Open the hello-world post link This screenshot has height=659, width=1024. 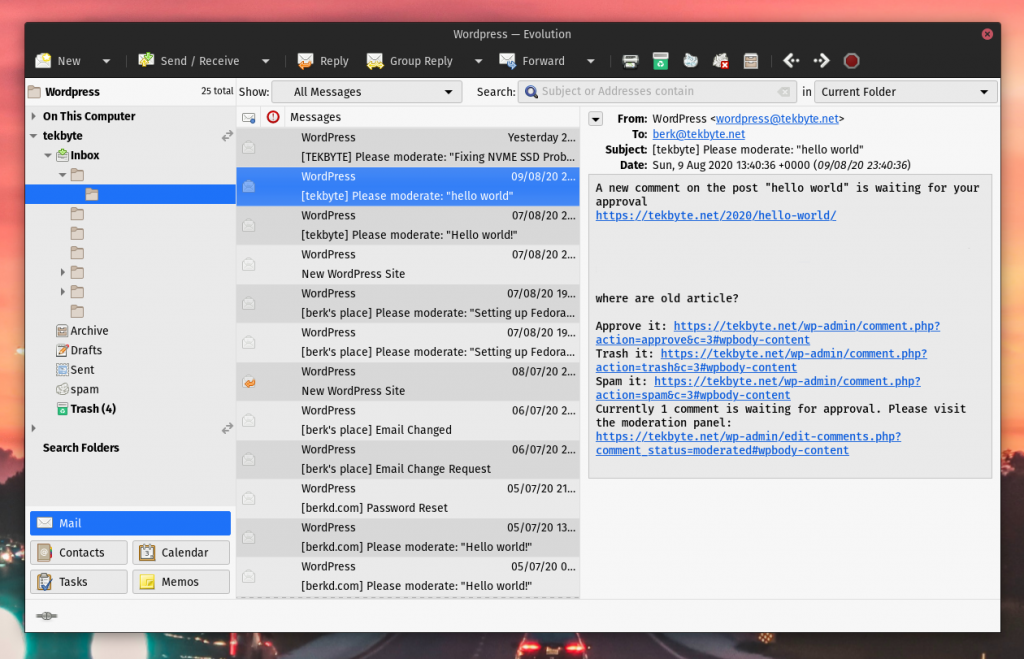point(715,215)
